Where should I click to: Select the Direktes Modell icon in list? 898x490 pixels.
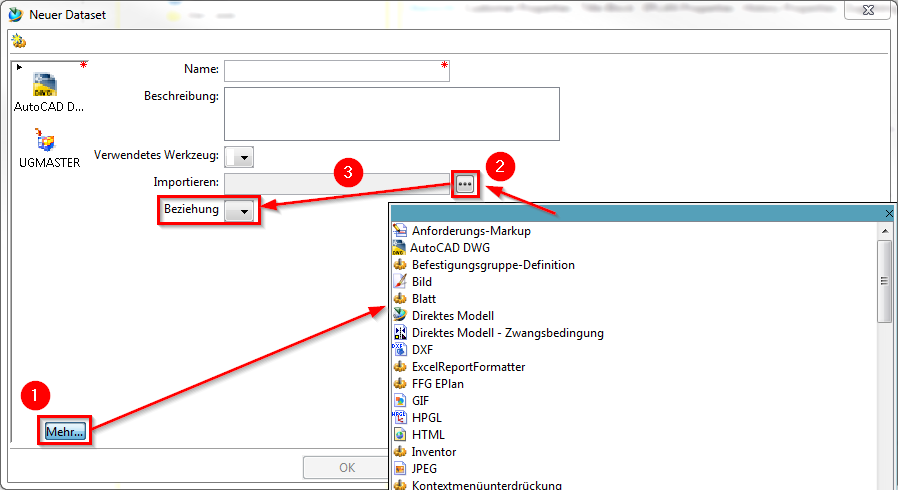[x=400, y=315]
